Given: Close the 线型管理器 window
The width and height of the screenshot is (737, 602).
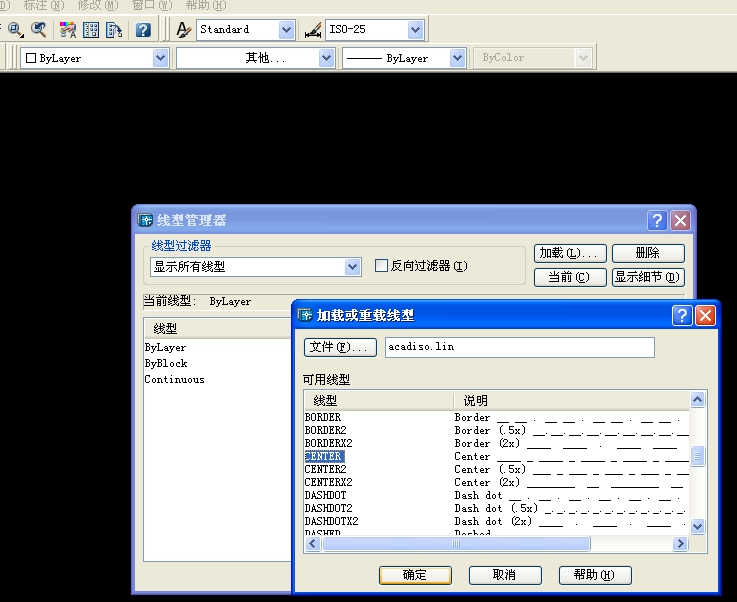Looking at the screenshot, I should pos(681,220).
